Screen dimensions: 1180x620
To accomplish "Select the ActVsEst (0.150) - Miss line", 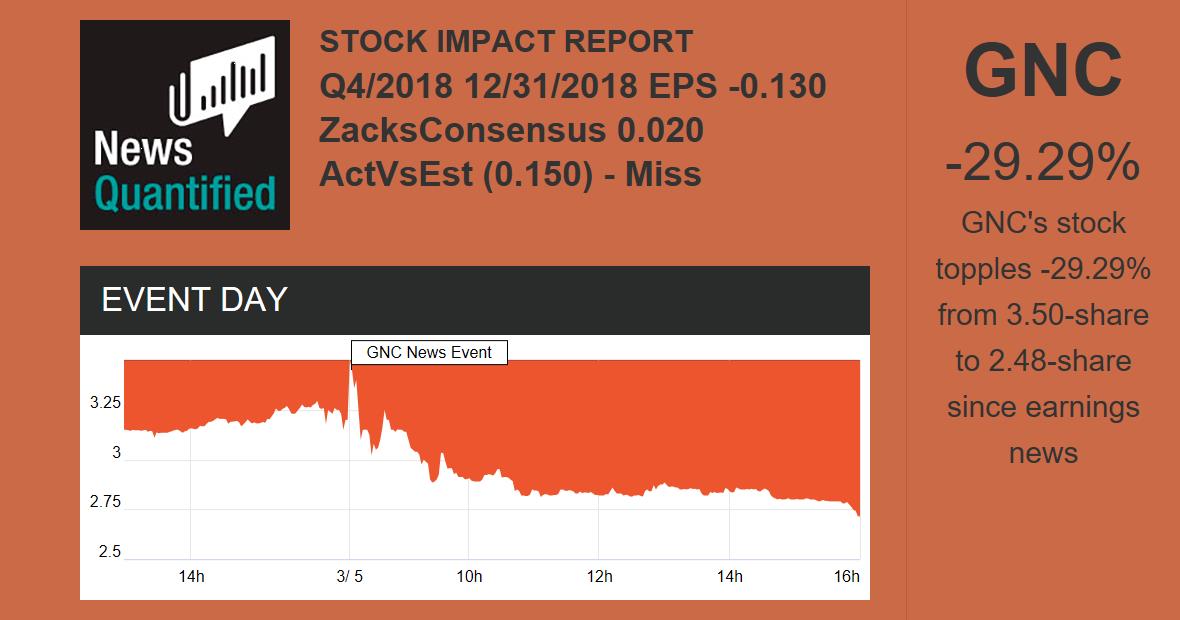I will point(510,174).
